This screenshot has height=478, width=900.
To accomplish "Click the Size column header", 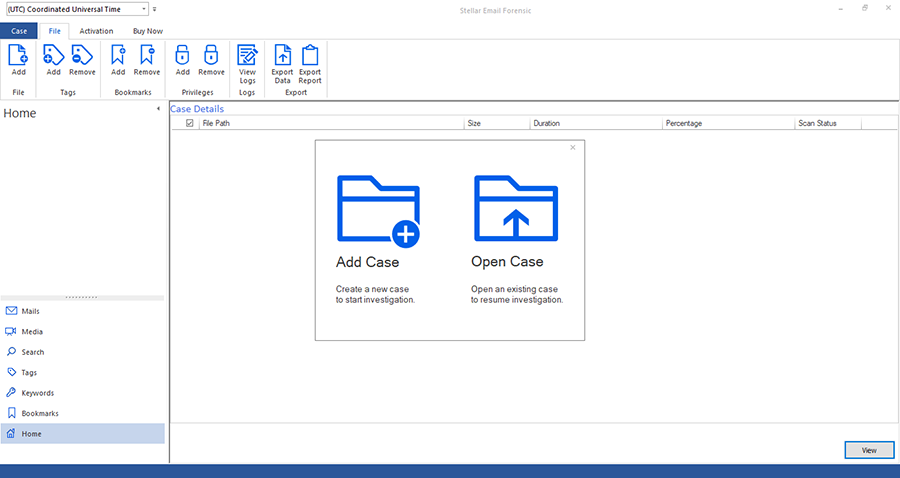I will (x=497, y=123).
